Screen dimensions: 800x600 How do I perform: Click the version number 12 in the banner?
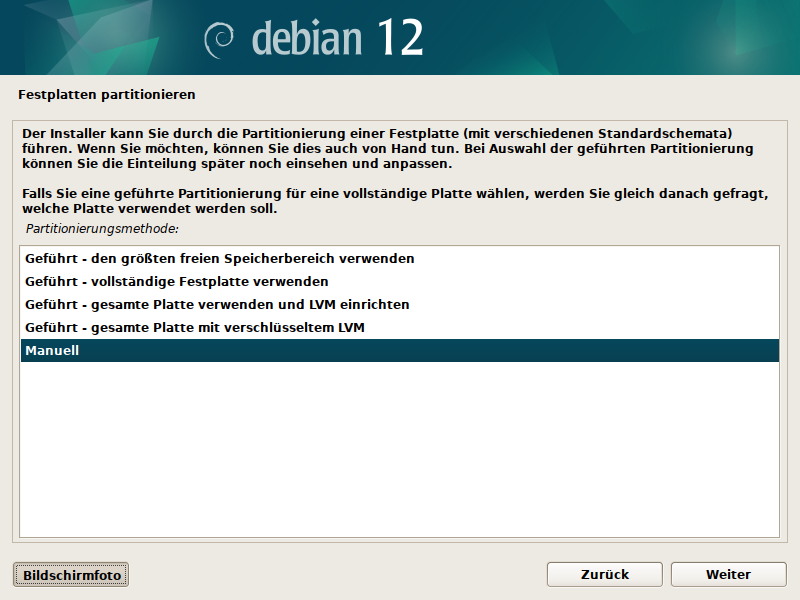tap(400, 38)
